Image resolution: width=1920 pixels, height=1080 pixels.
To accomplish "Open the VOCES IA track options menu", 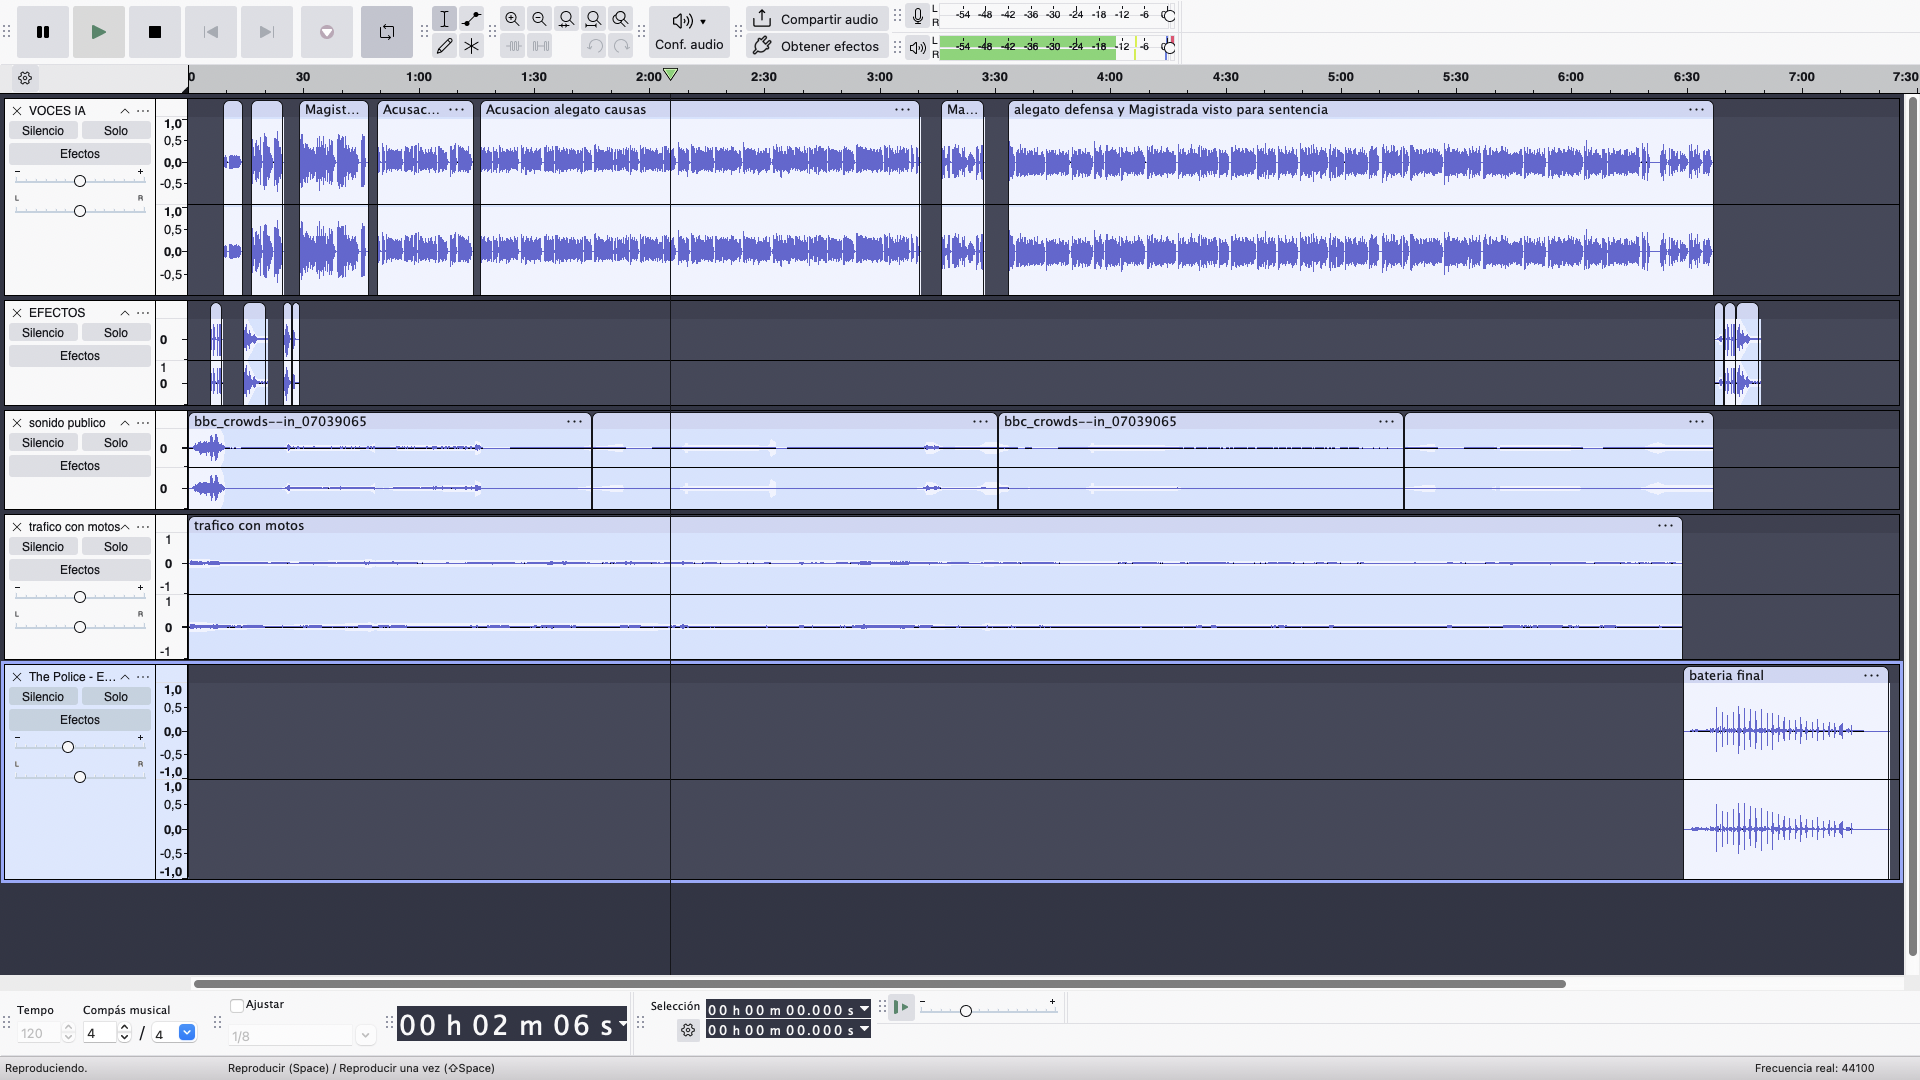I will (x=143, y=111).
